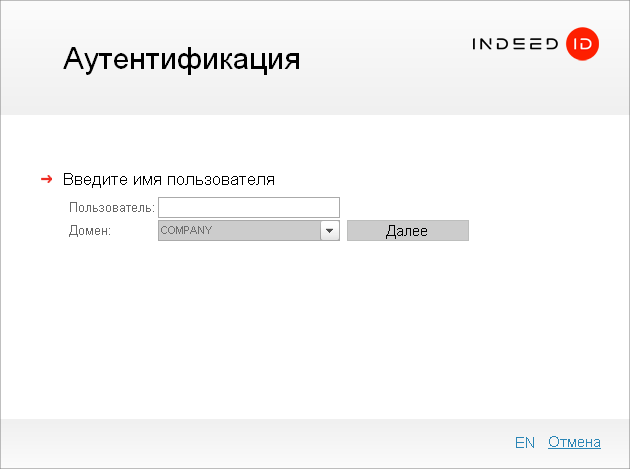Click the red arrow beside the prompt
The height and width of the screenshot is (469, 630).
pos(46,179)
